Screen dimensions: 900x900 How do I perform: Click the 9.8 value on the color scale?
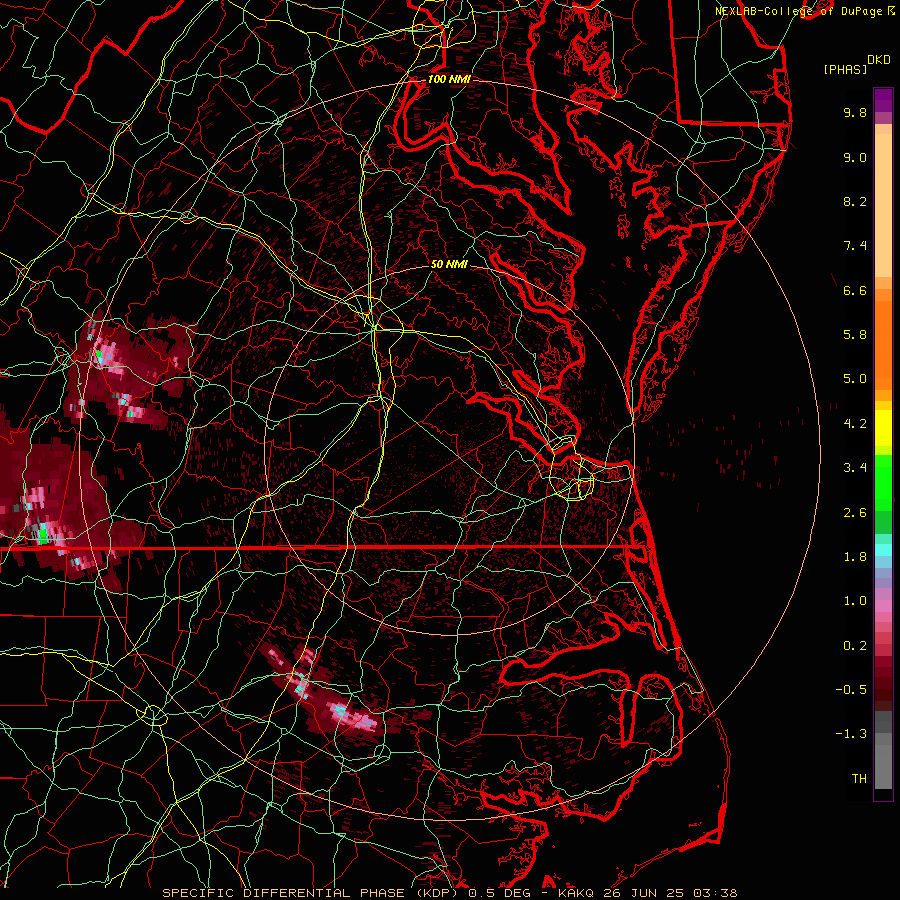coord(855,113)
